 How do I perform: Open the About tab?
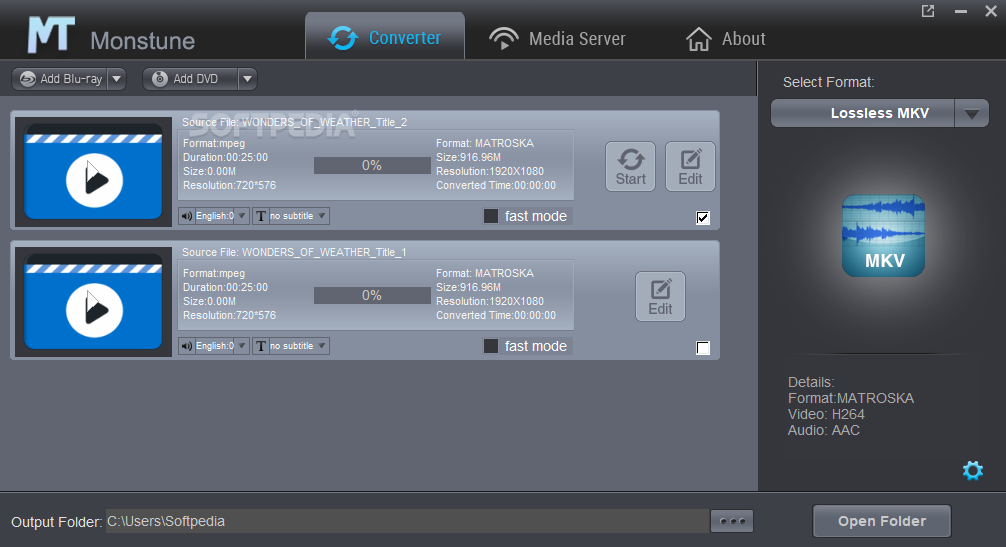(x=726, y=38)
